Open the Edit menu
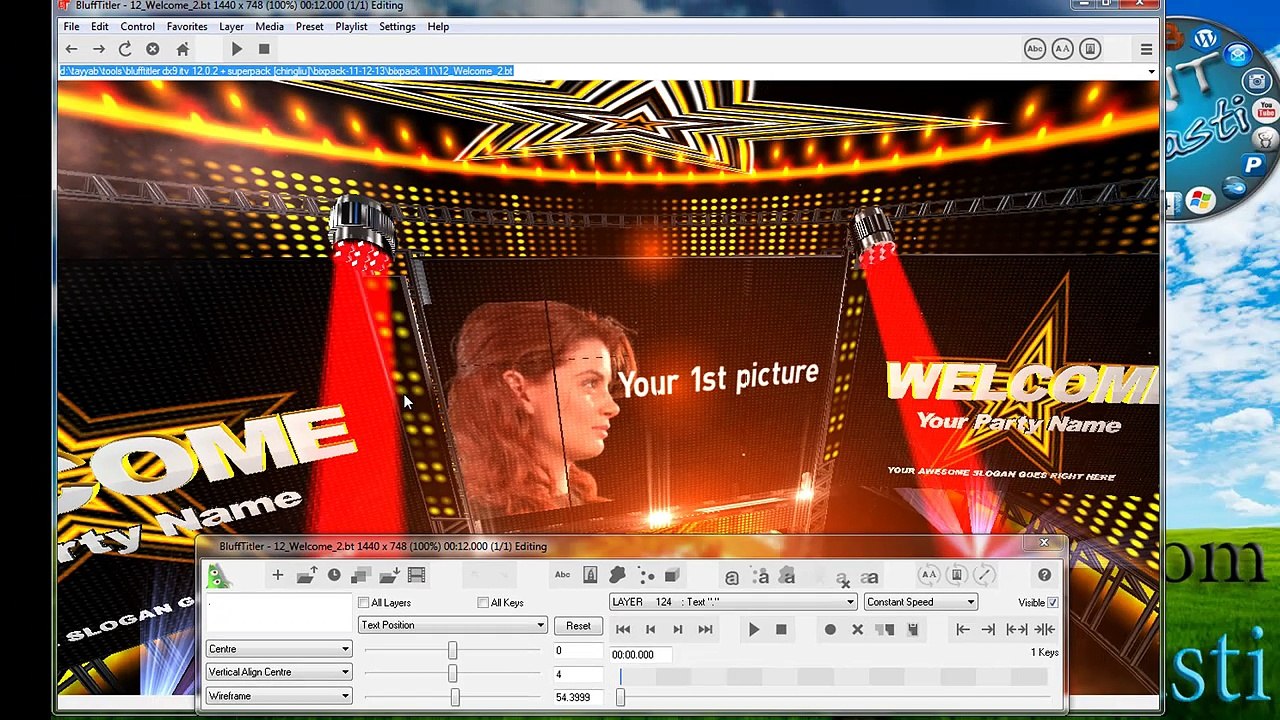Screen dimensions: 1280x720 (x=100, y=27)
